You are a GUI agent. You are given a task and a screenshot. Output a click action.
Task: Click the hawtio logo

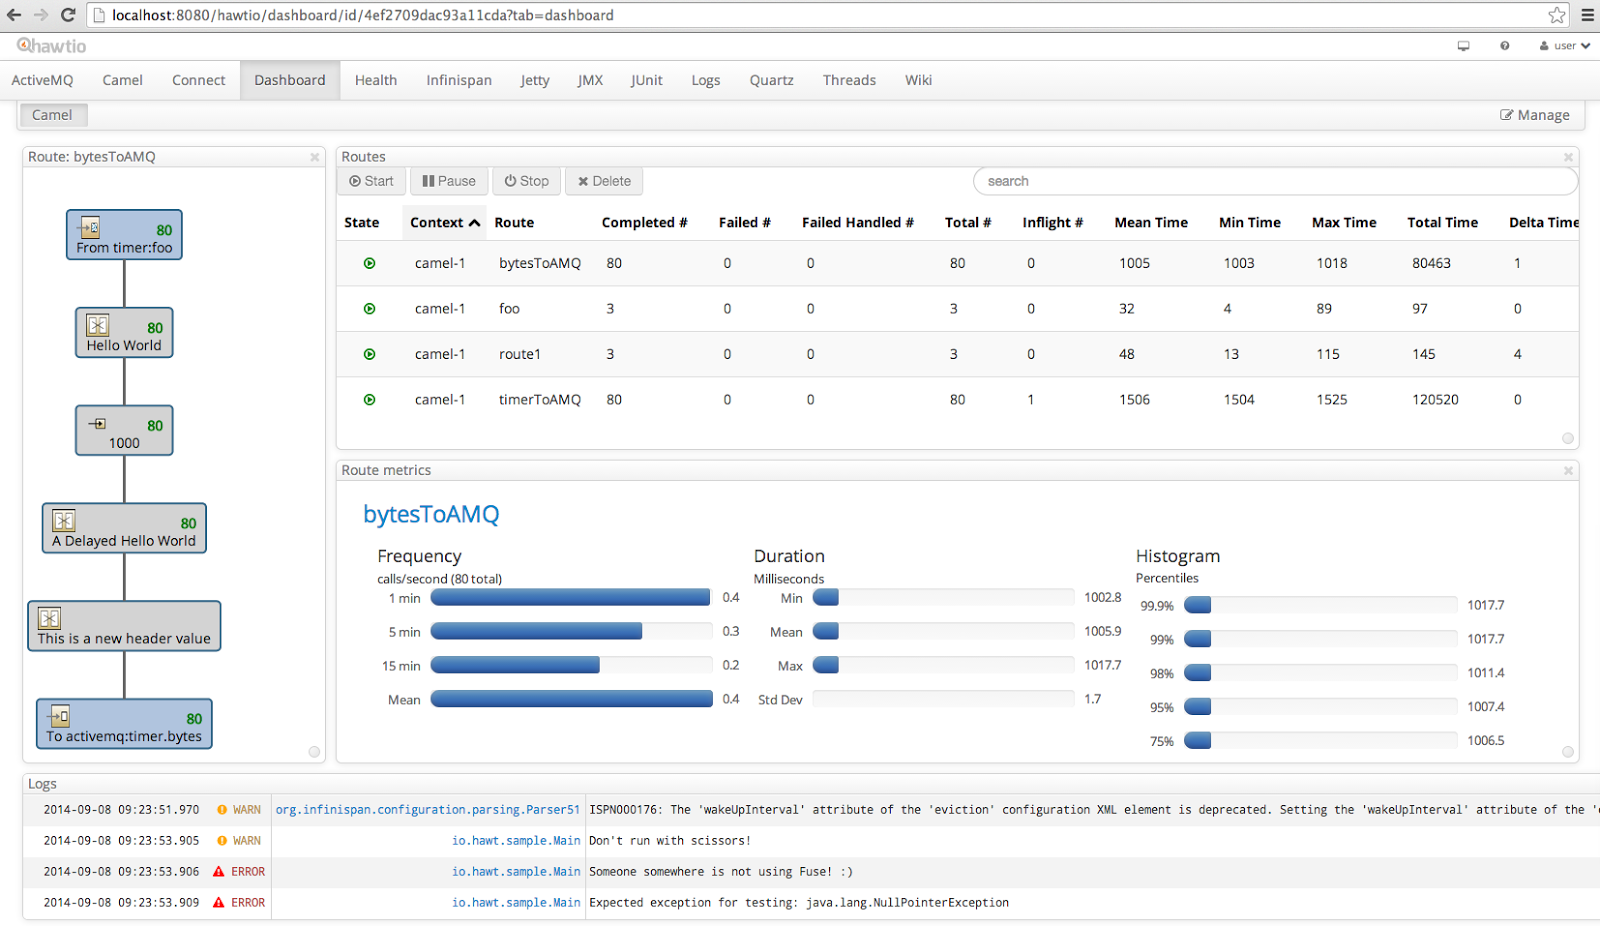[50, 45]
